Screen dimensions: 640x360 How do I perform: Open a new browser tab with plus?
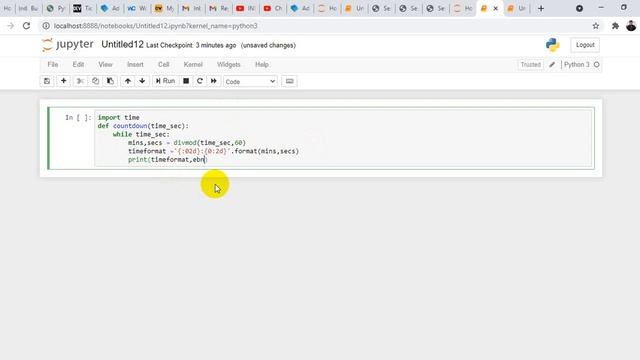pos(541,8)
